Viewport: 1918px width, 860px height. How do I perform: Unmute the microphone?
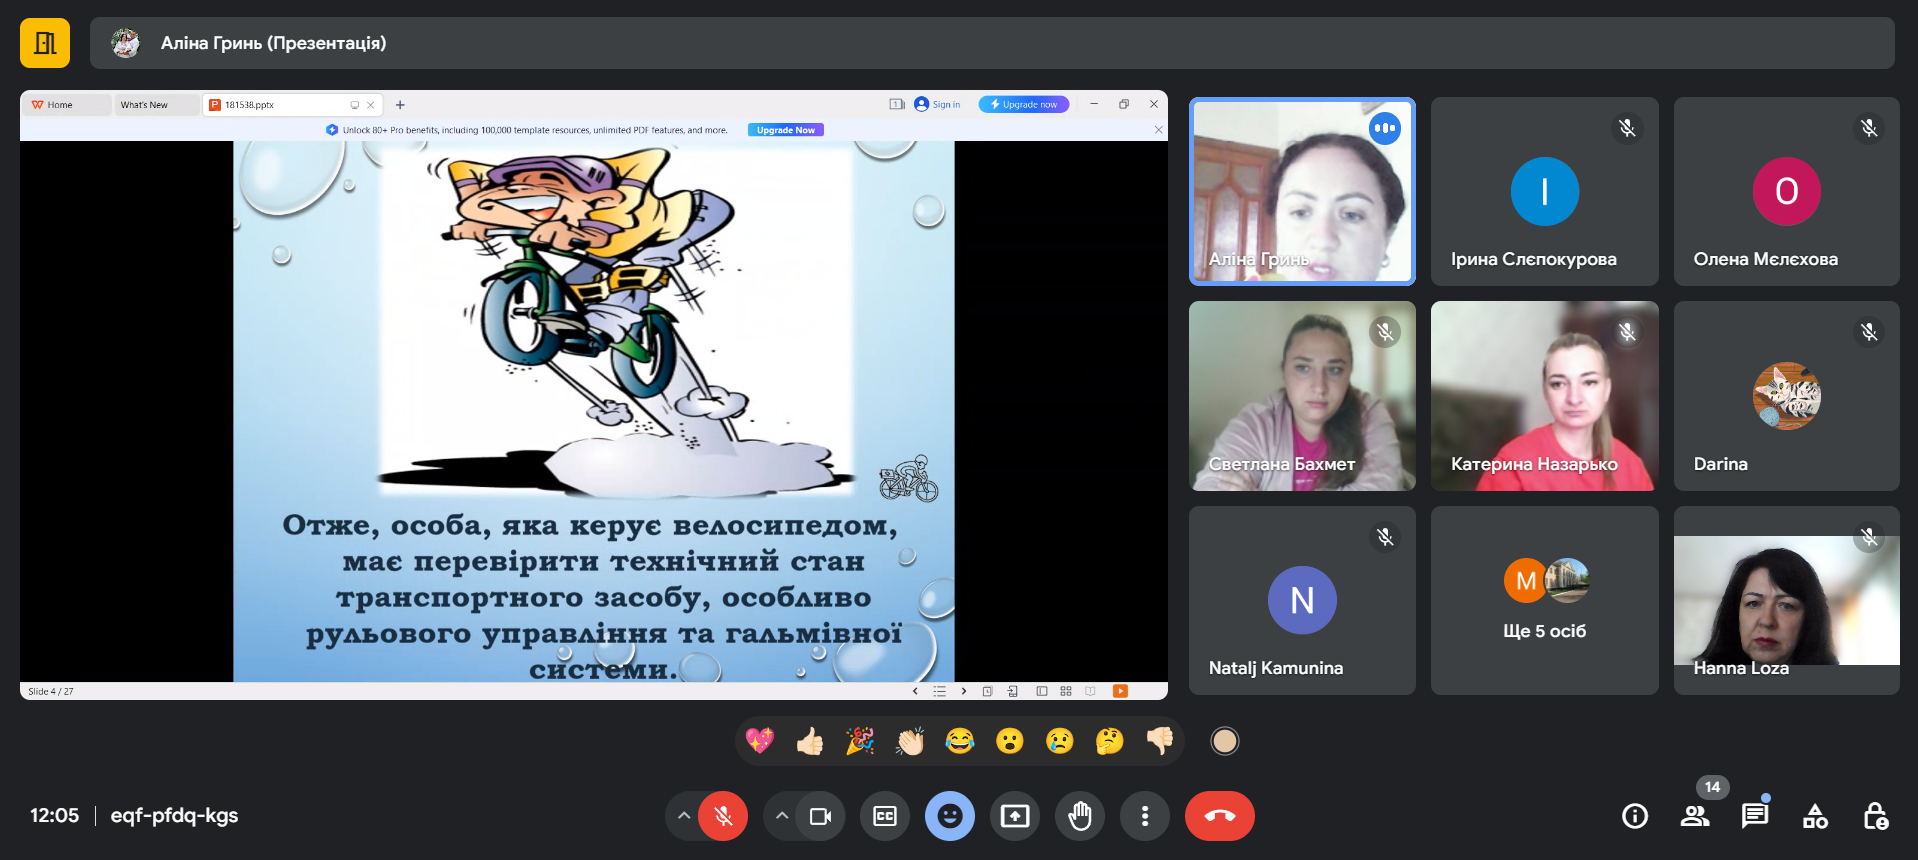tap(723, 816)
